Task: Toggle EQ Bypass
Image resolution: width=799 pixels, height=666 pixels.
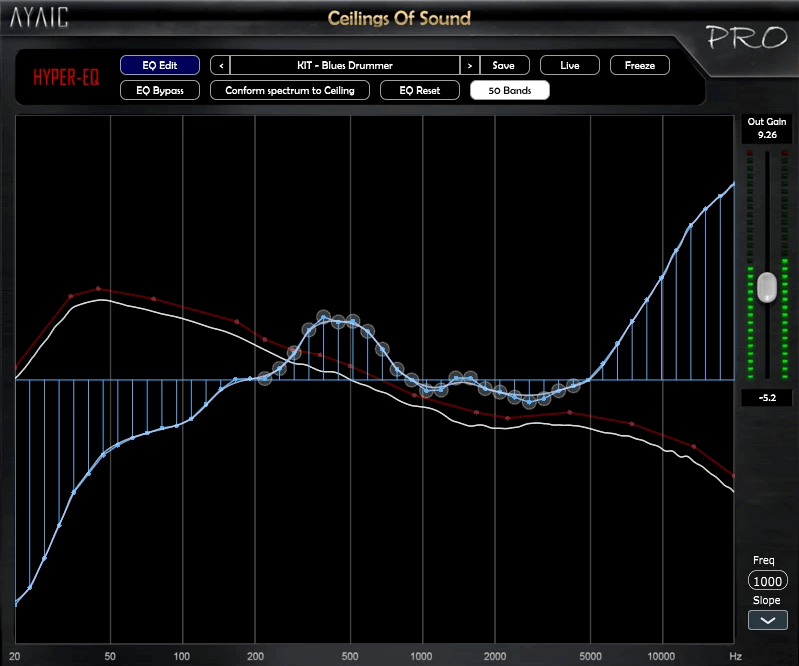Action: tap(160, 90)
